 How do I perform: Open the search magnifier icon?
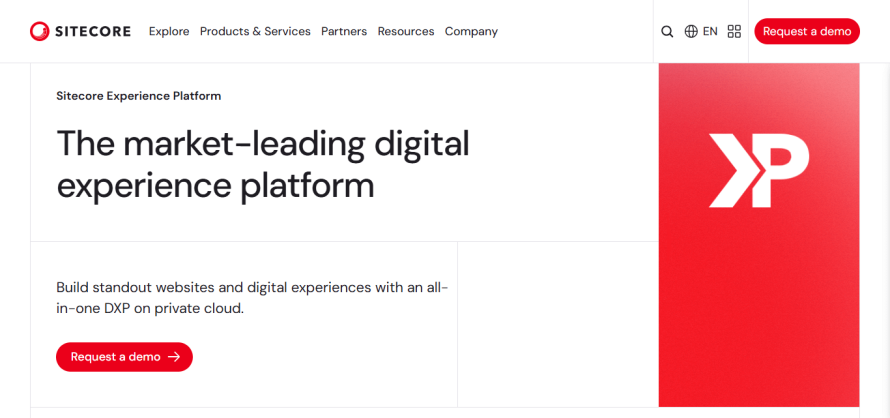pyautogui.click(x=668, y=32)
